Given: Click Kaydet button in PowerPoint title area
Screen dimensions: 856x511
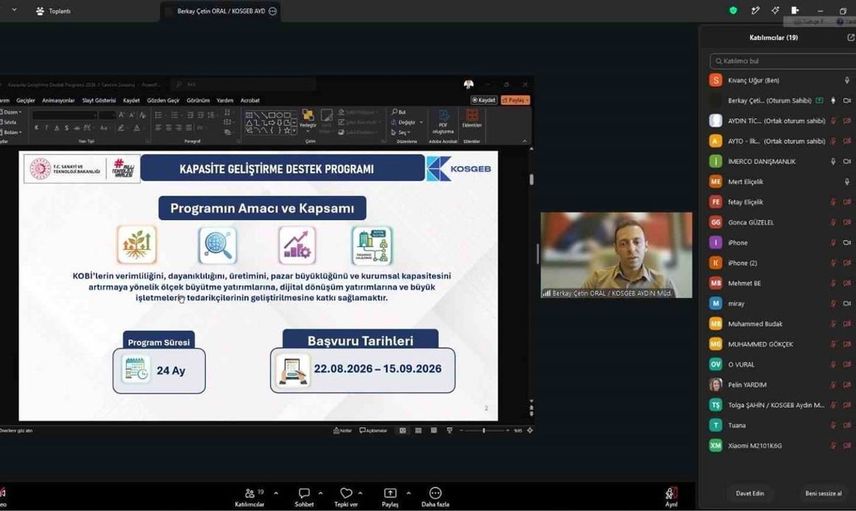Looking at the screenshot, I should point(484,100).
